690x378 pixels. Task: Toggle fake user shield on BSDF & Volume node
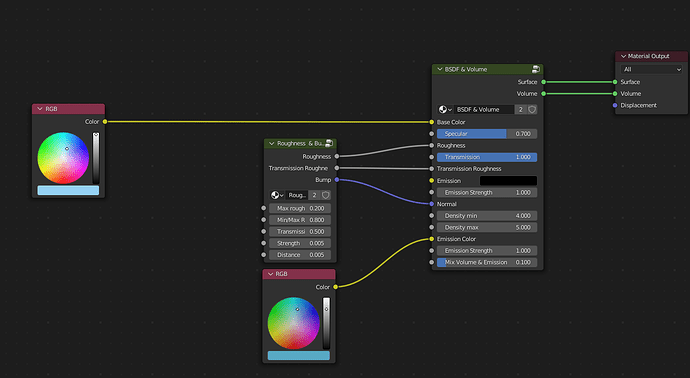click(x=532, y=110)
